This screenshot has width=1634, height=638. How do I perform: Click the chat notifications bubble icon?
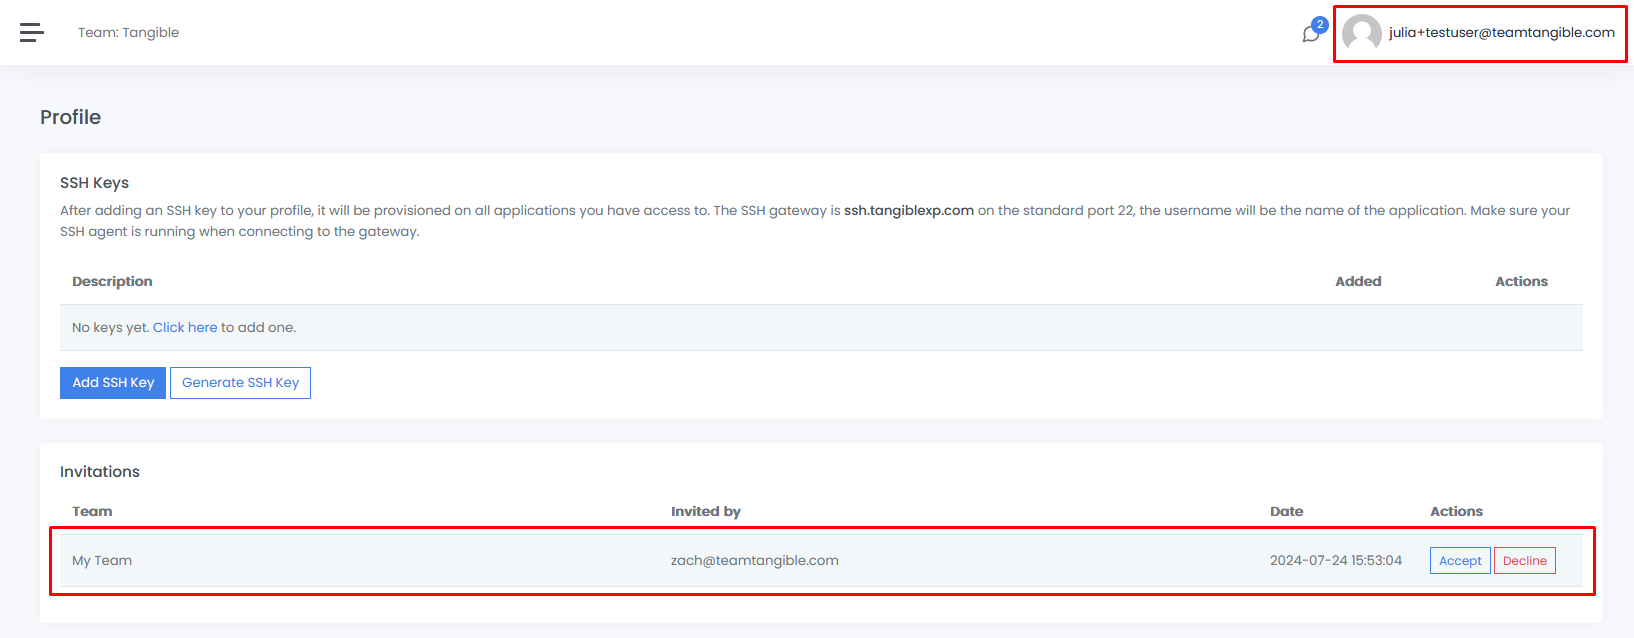(x=1310, y=35)
